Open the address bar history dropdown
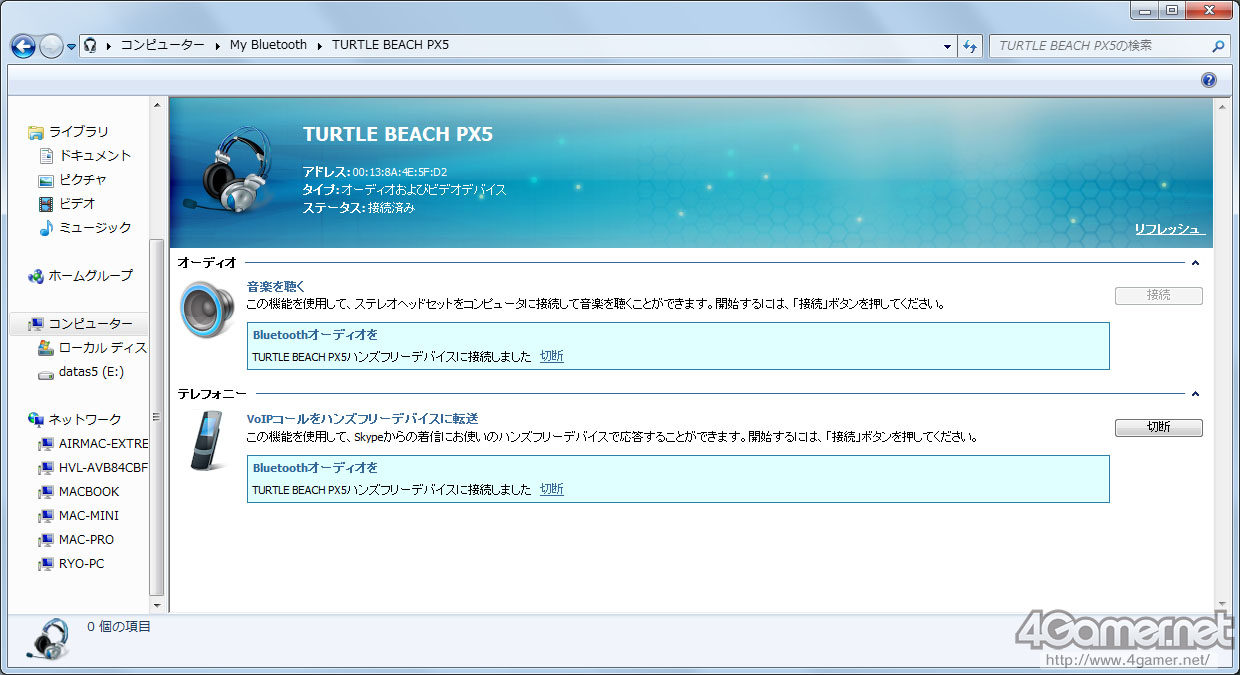 (x=948, y=46)
